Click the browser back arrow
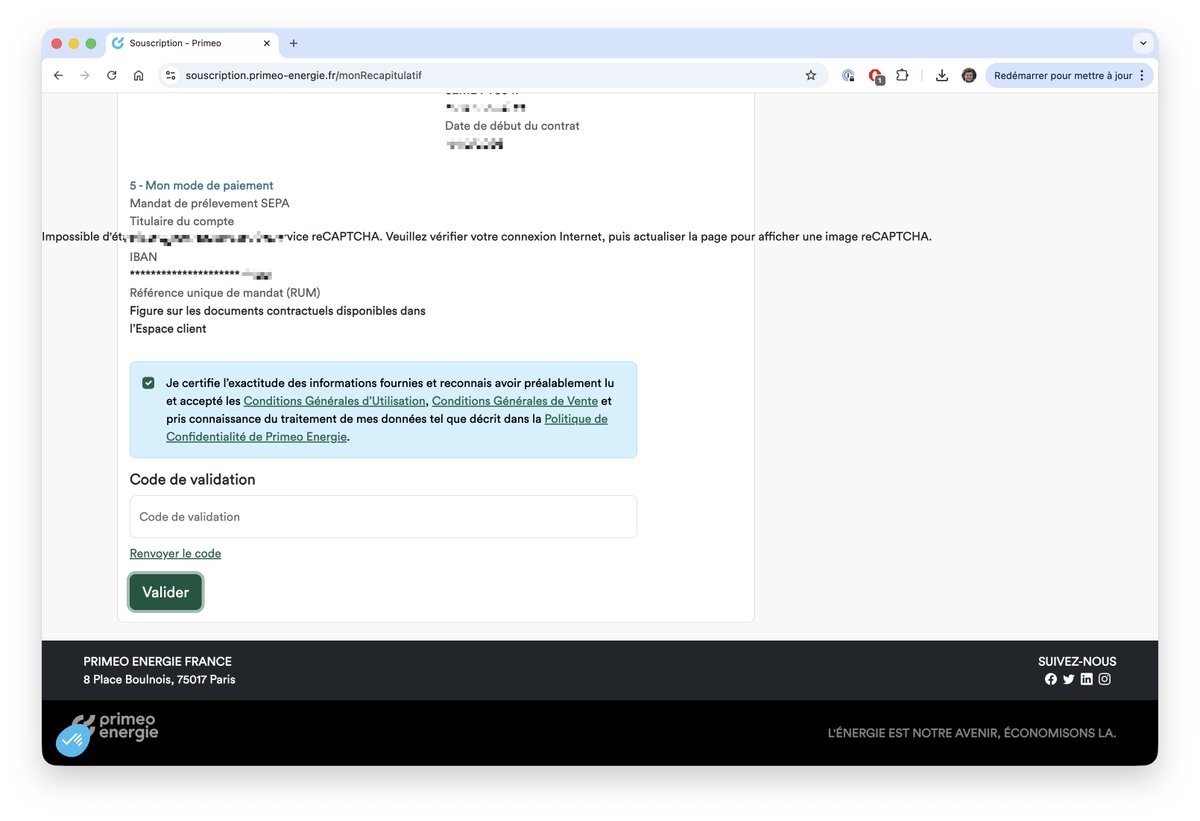This screenshot has width=1200, height=821. [x=58, y=75]
